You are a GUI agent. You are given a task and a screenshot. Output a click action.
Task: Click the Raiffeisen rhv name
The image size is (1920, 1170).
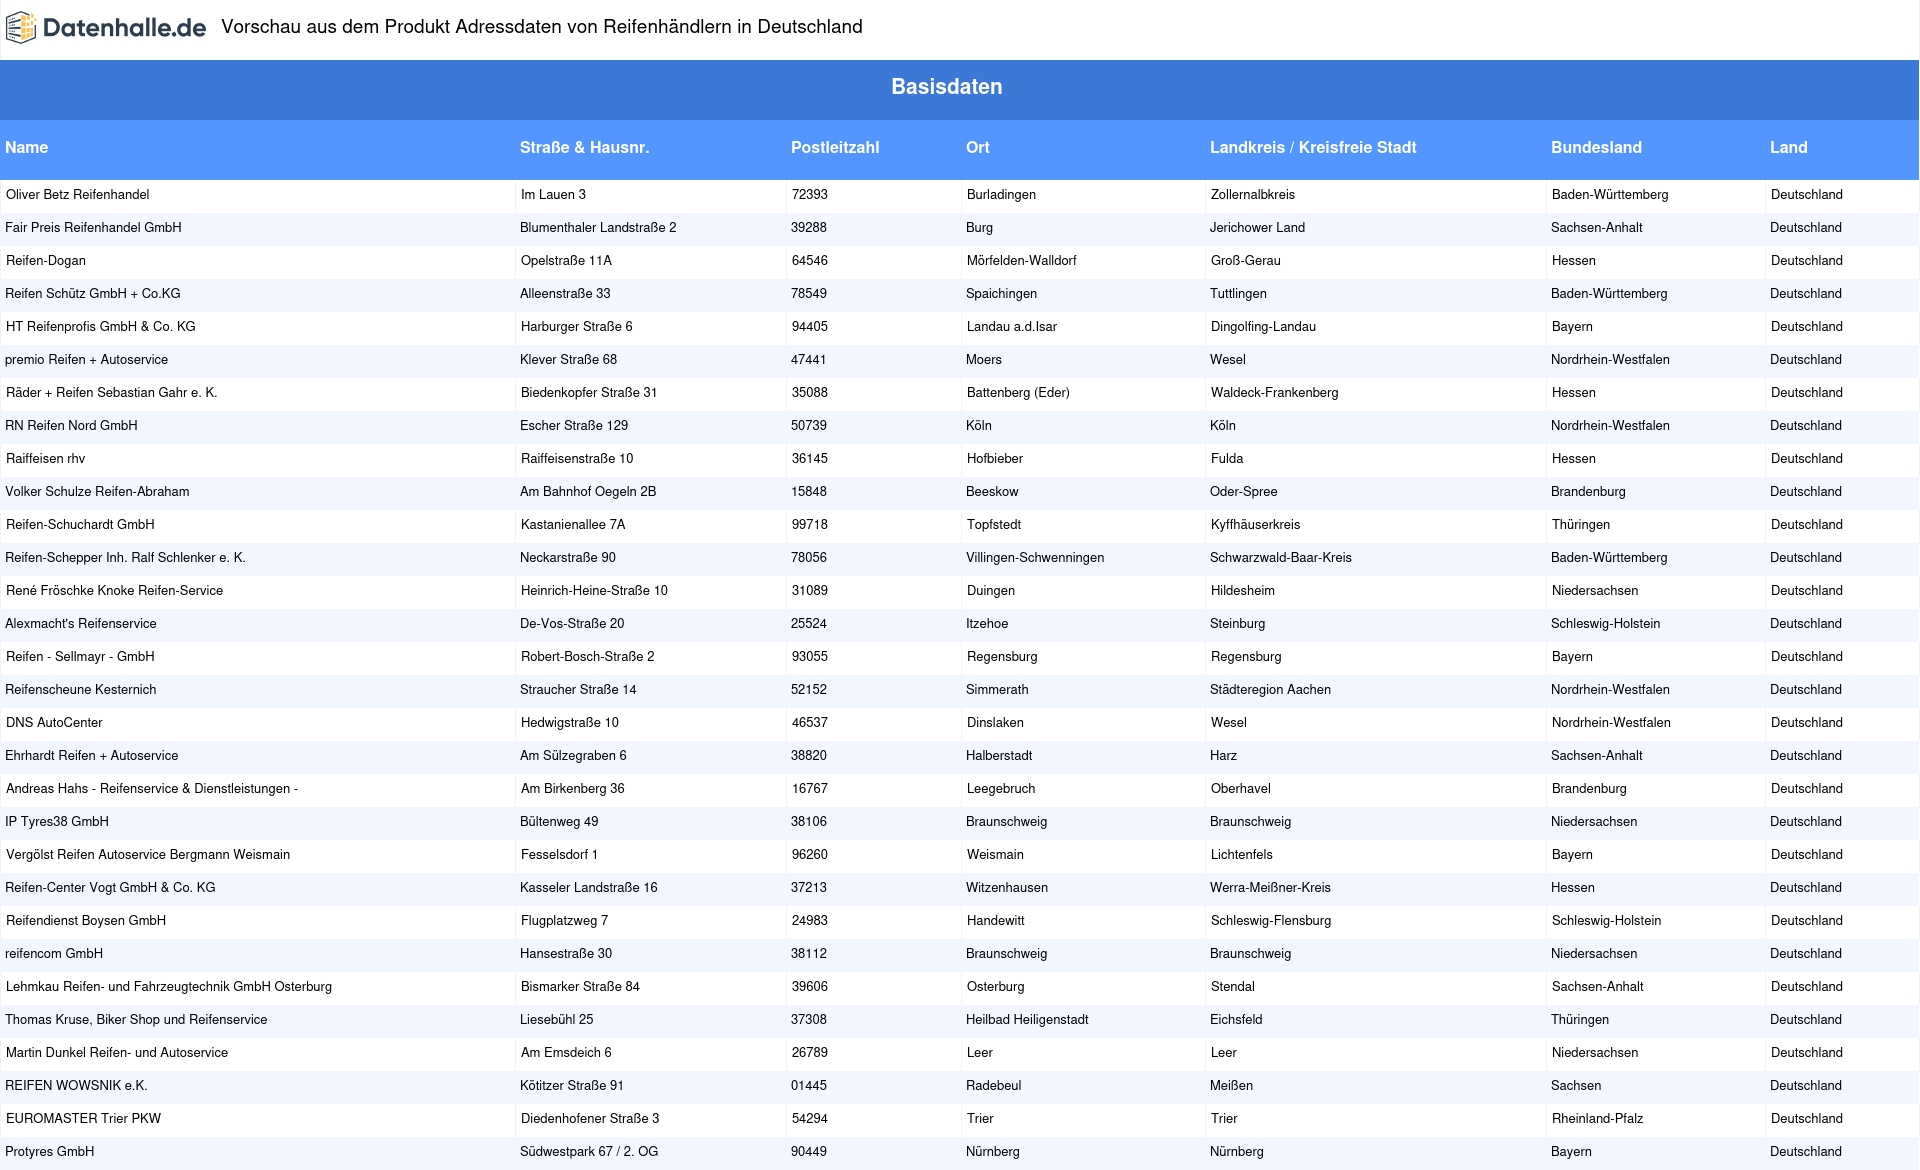[46, 458]
